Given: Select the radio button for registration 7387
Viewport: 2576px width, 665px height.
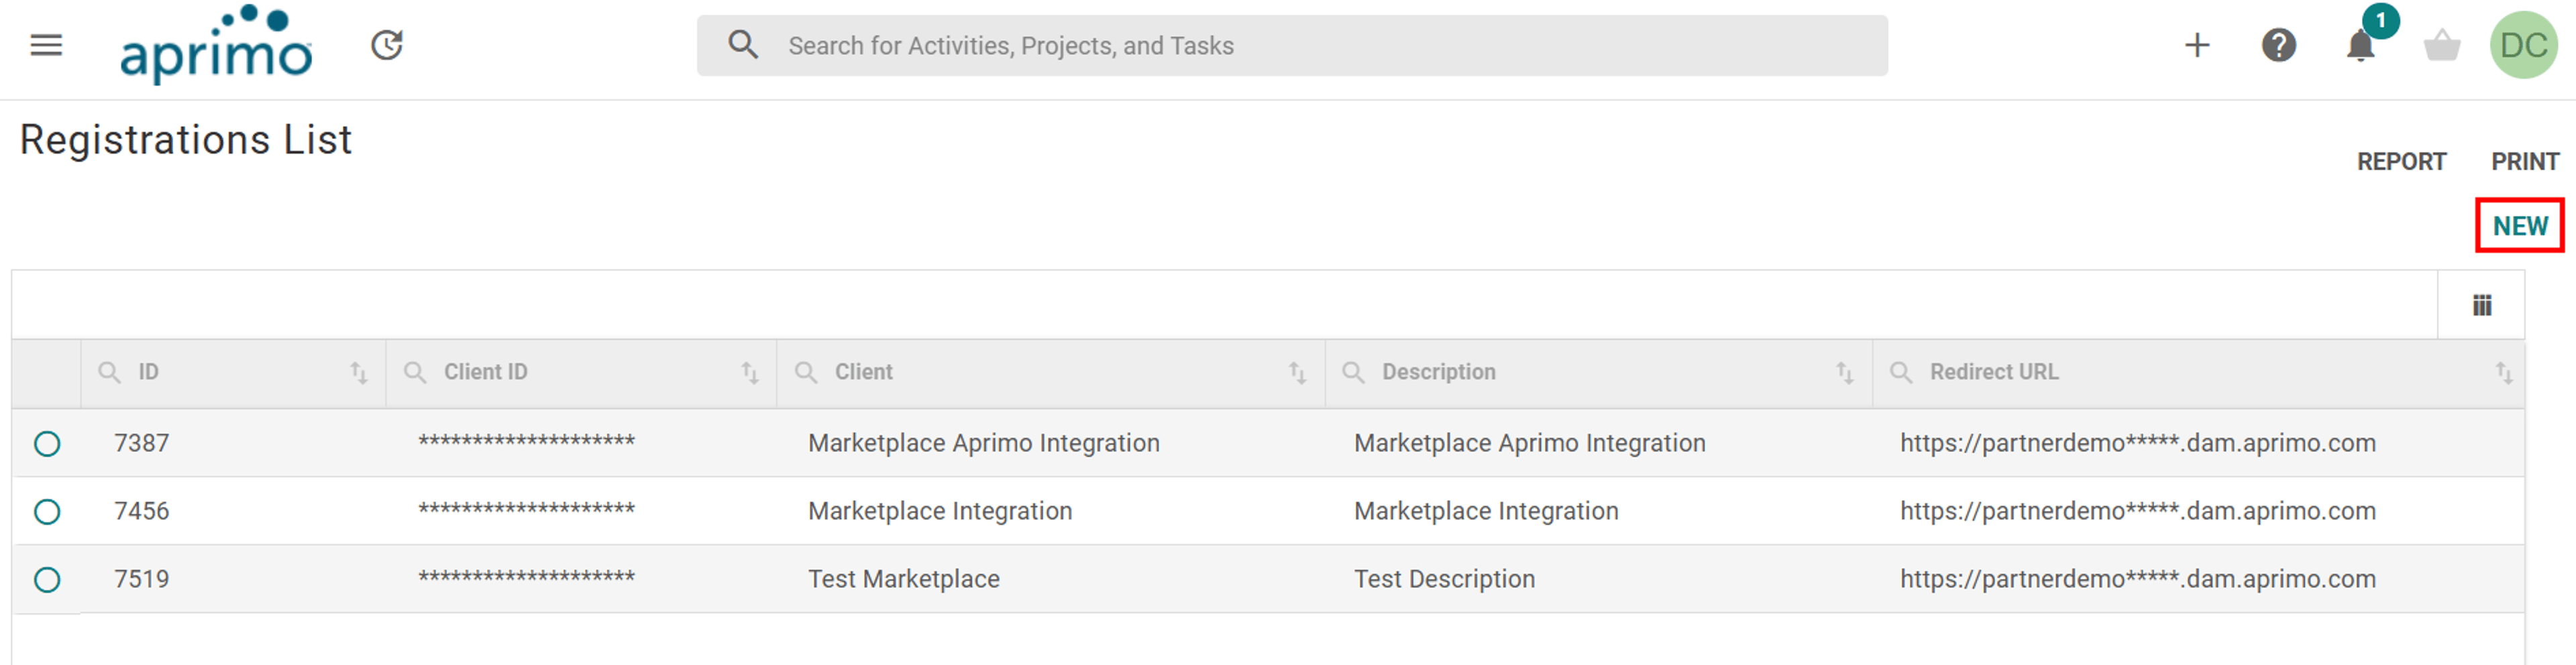Looking at the screenshot, I should tap(47, 444).
